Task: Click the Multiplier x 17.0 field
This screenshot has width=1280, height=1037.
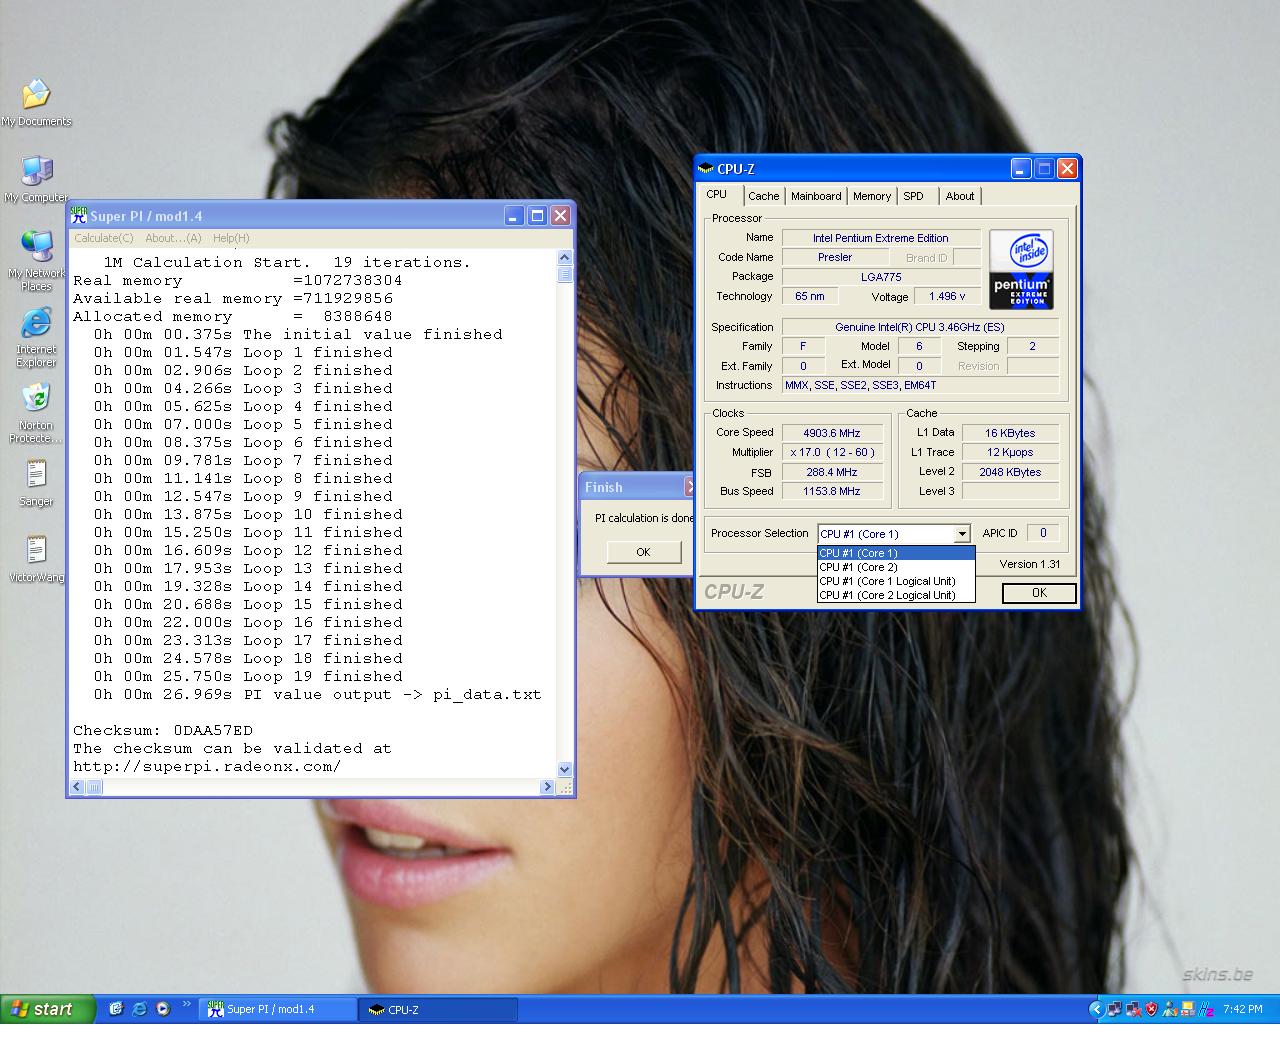Action: [x=832, y=452]
